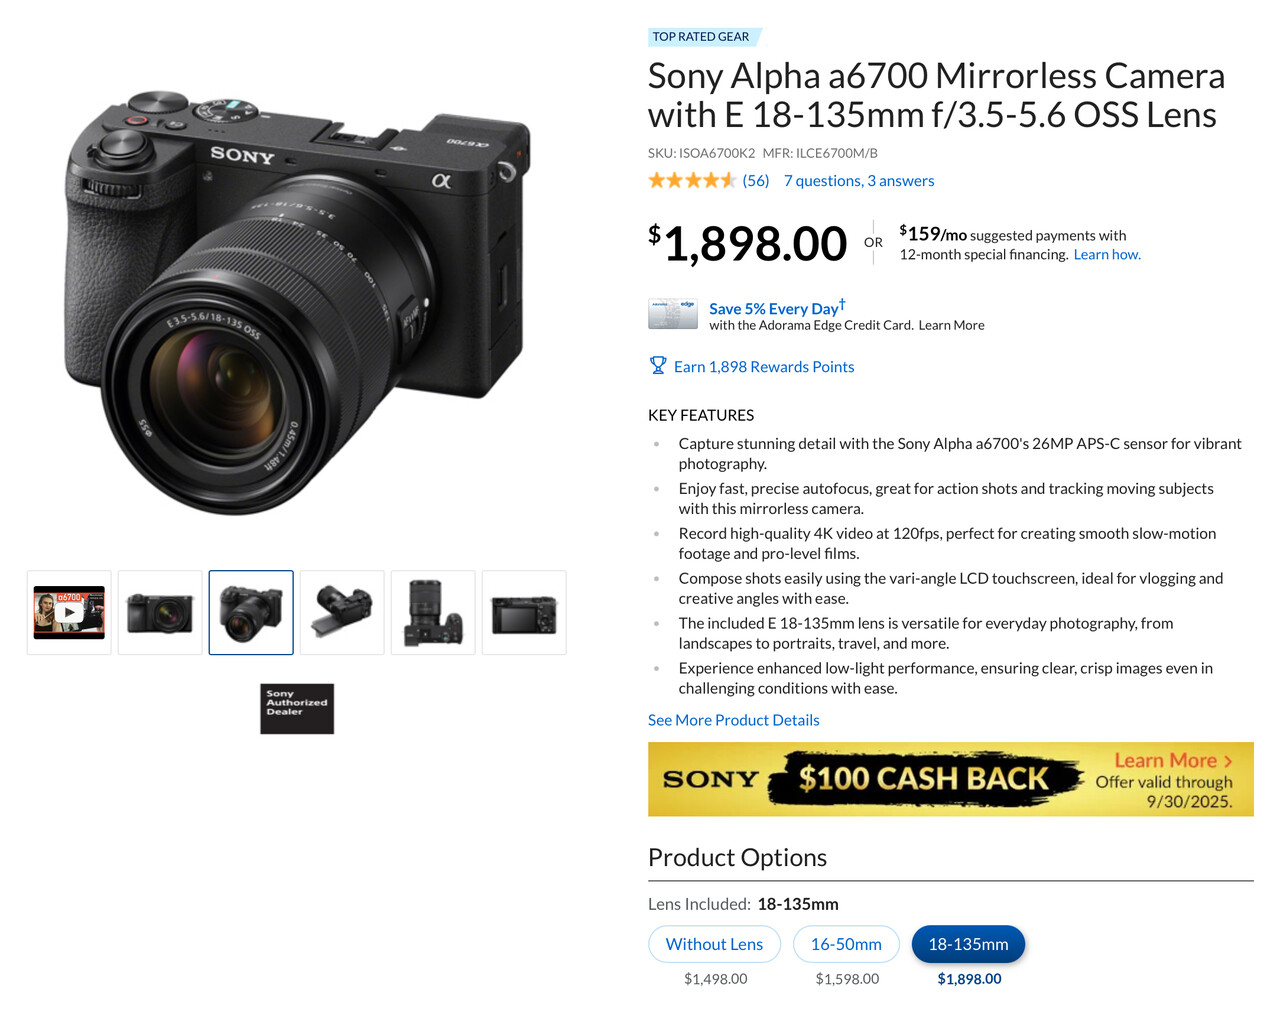Select the tilted LCD screen camera thumbnail

pos(342,613)
